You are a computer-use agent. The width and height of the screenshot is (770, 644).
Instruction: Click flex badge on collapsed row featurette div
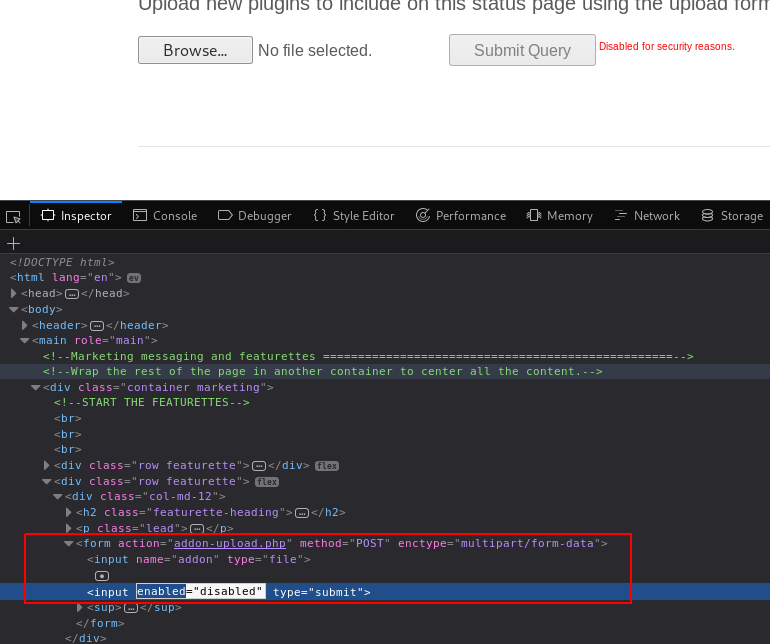pos(327,466)
